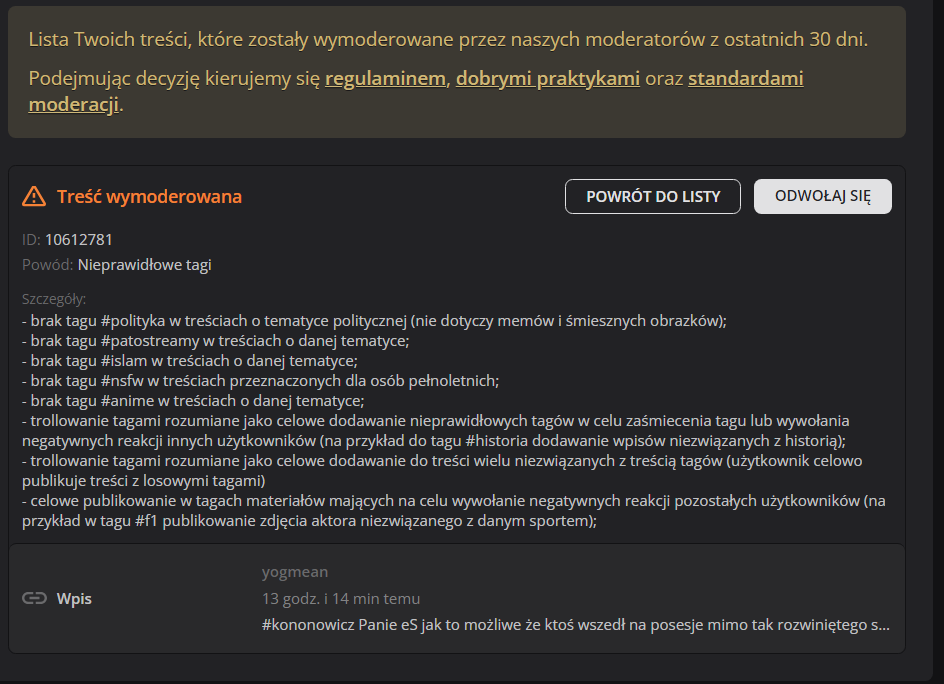The width and height of the screenshot is (944, 684).
Task: Click the #patostreamy tag rule line
Action: point(215,340)
